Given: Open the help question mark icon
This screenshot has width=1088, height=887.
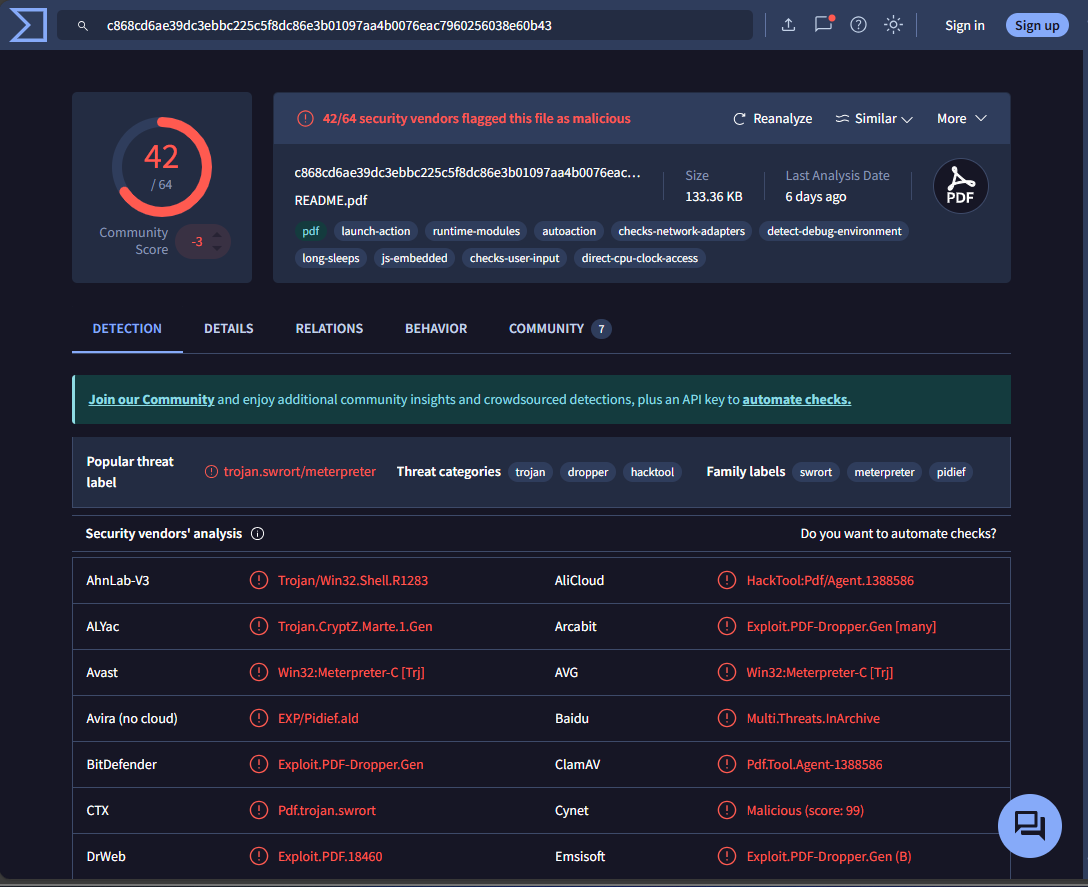Looking at the screenshot, I should coord(858,25).
